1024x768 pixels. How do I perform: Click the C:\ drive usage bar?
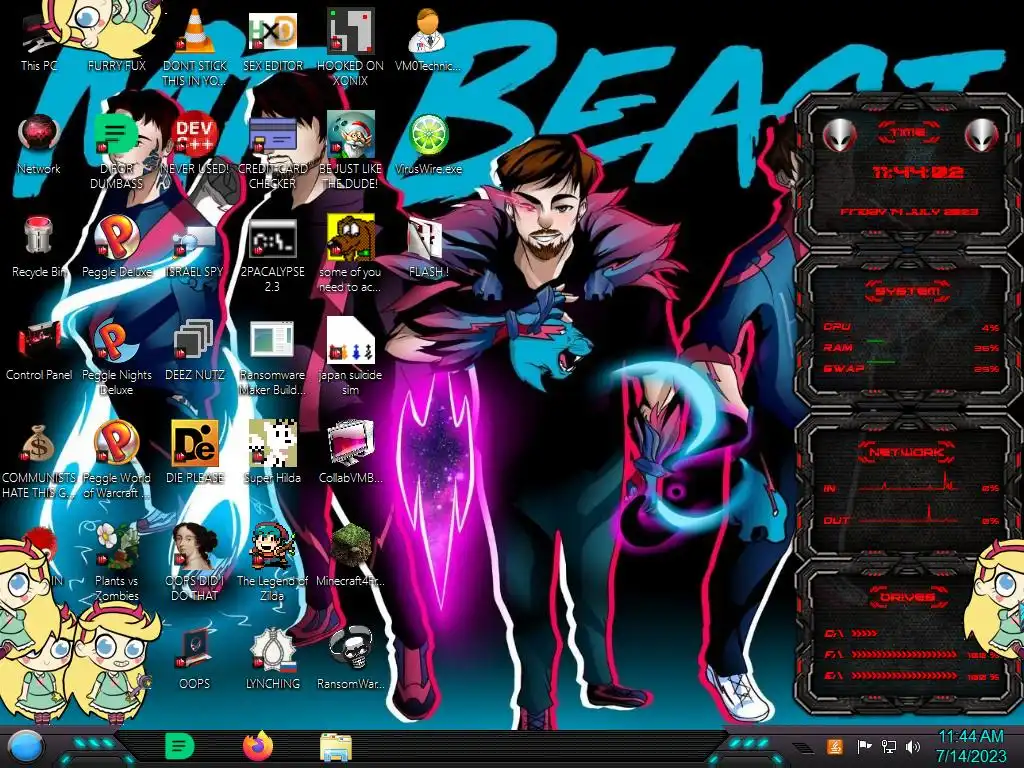864,633
